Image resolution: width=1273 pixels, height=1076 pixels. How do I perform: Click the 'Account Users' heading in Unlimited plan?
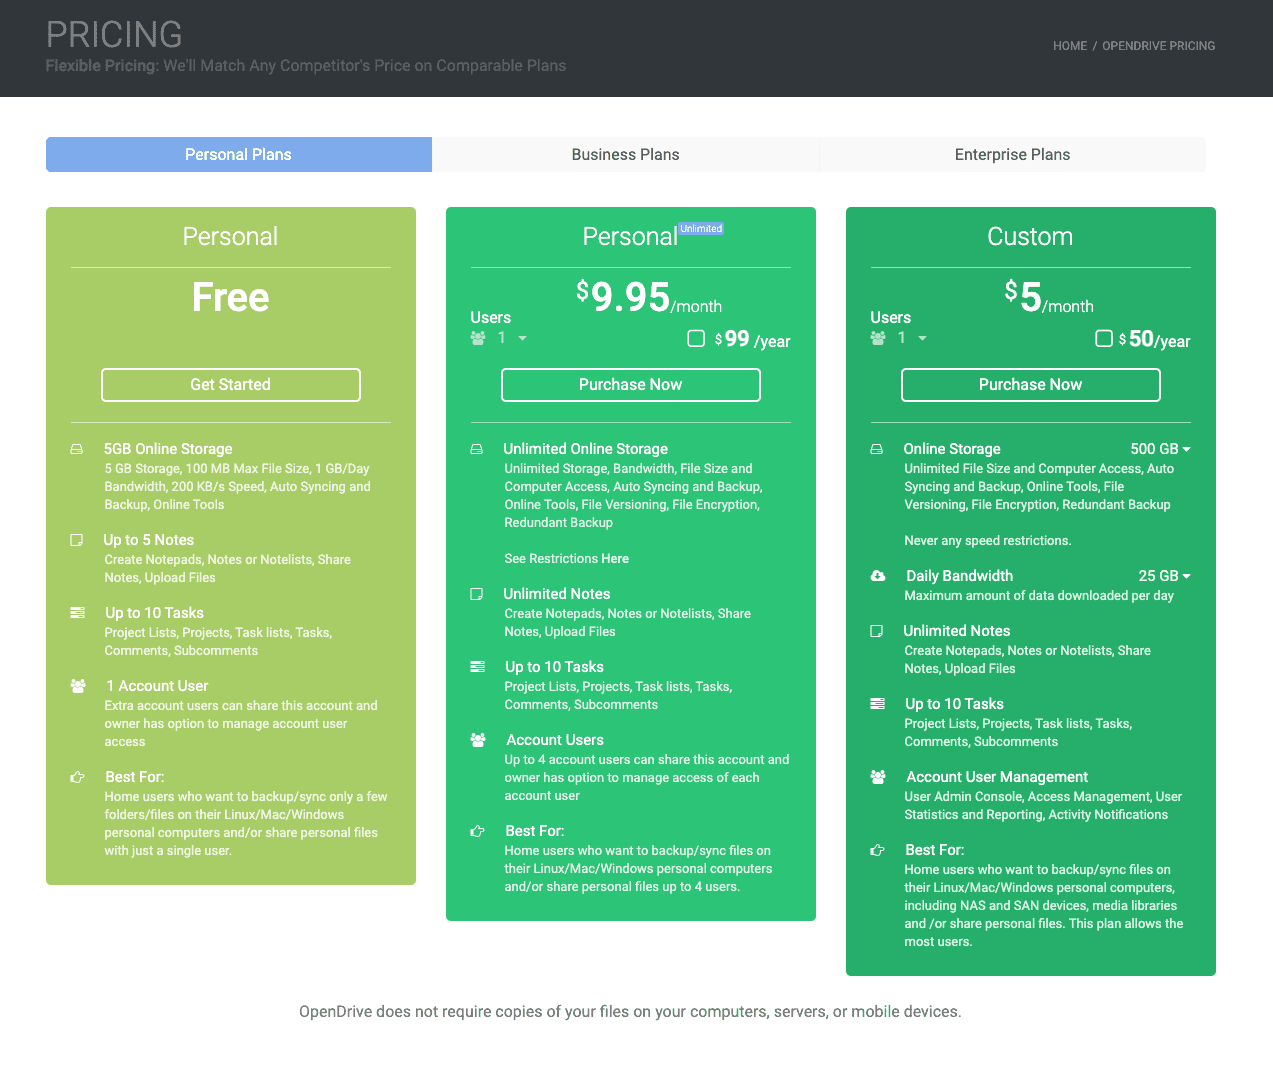click(x=555, y=740)
